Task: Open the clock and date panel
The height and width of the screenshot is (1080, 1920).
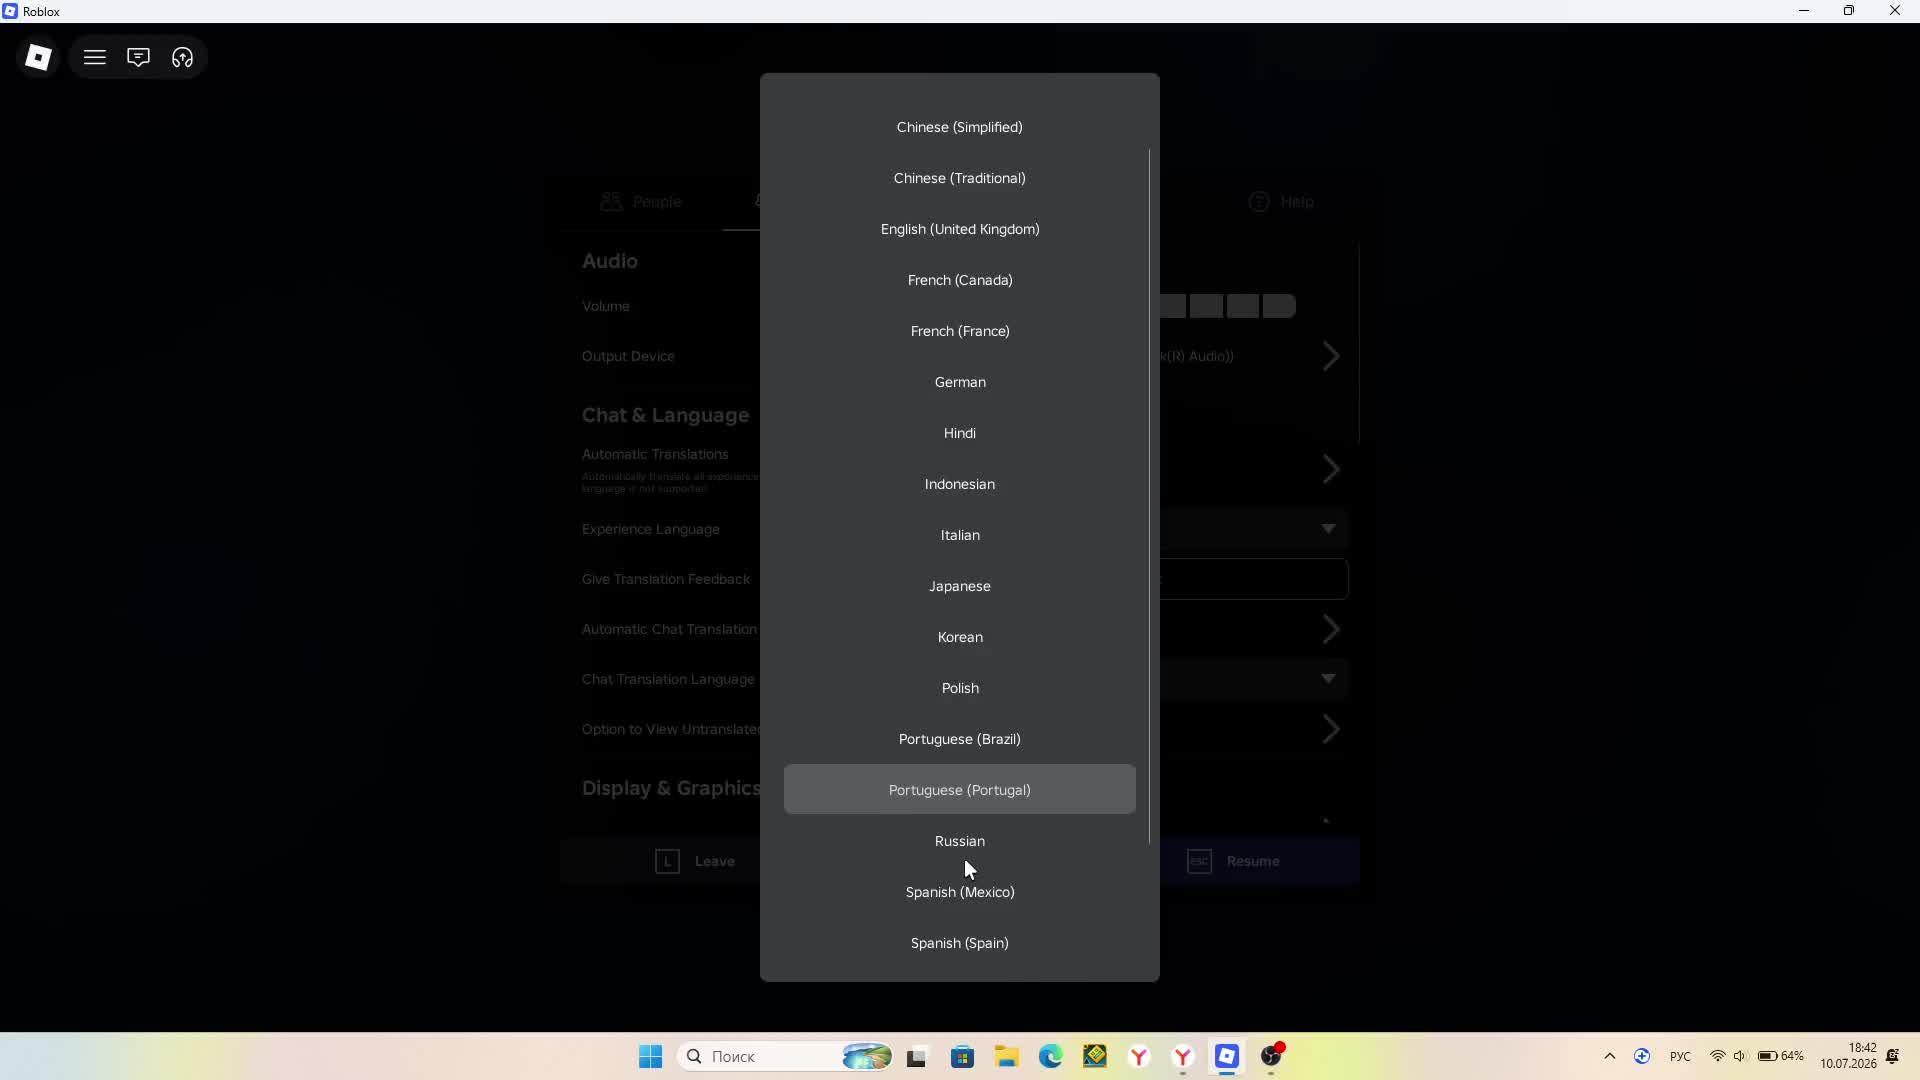Action: [x=1848, y=1056]
